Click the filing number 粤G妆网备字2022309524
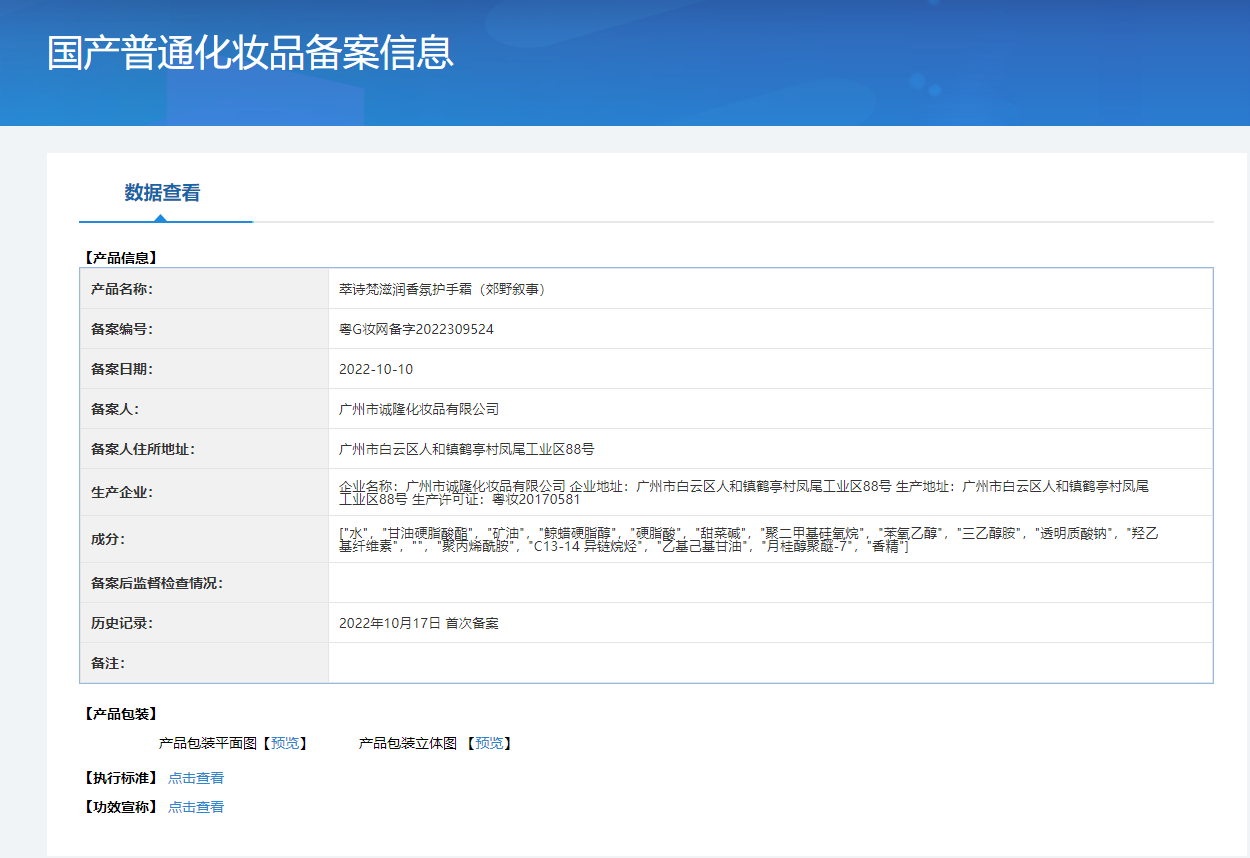Screen dimensions: 1250x858 point(416,329)
